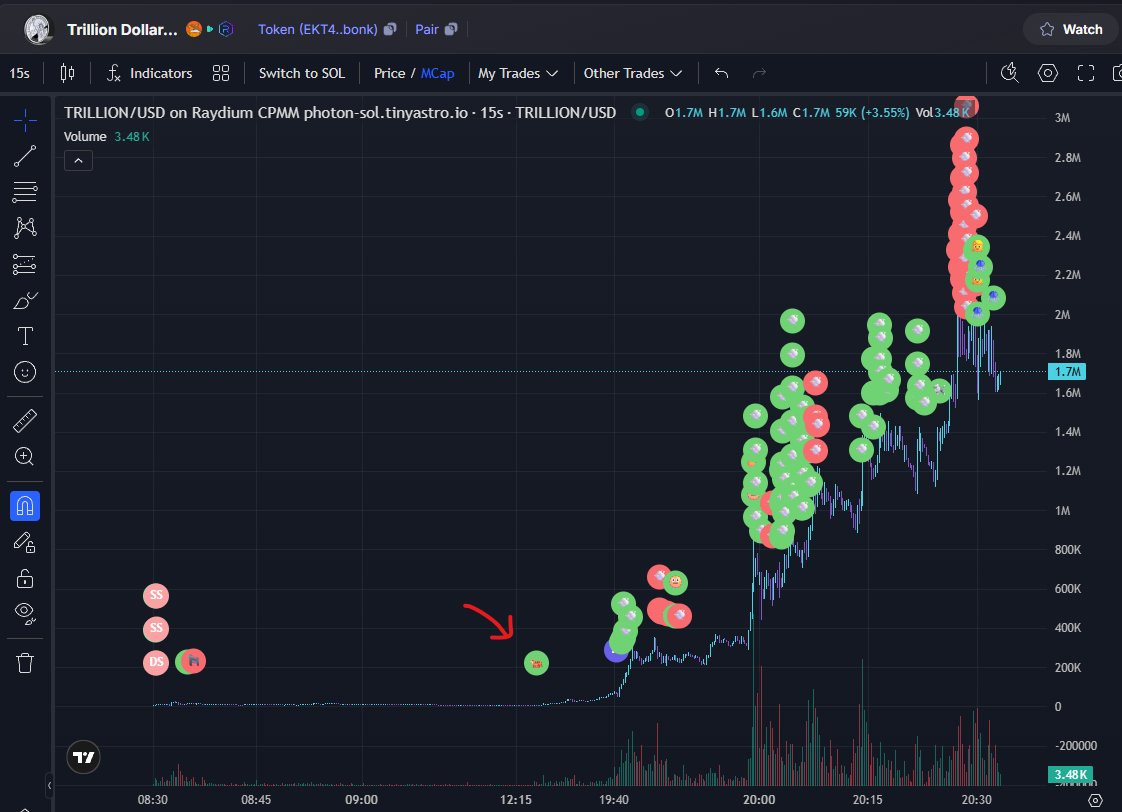This screenshot has height=812, width=1122.
Task: Toggle the magnet mode
Action: pos(25,506)
